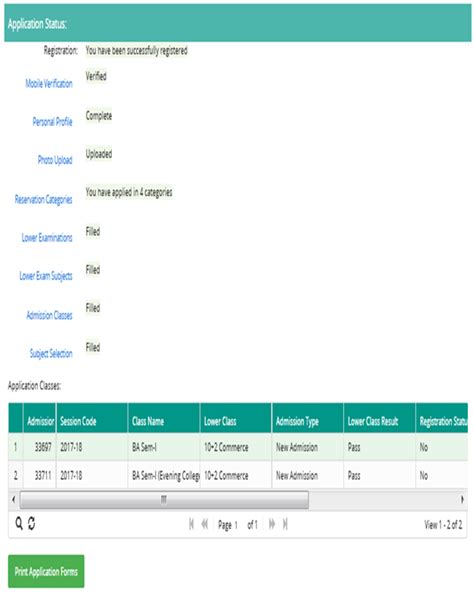Click 'No' registration status in row 2
This screenshot has width=474, height=604.
(x=442, y=475)
